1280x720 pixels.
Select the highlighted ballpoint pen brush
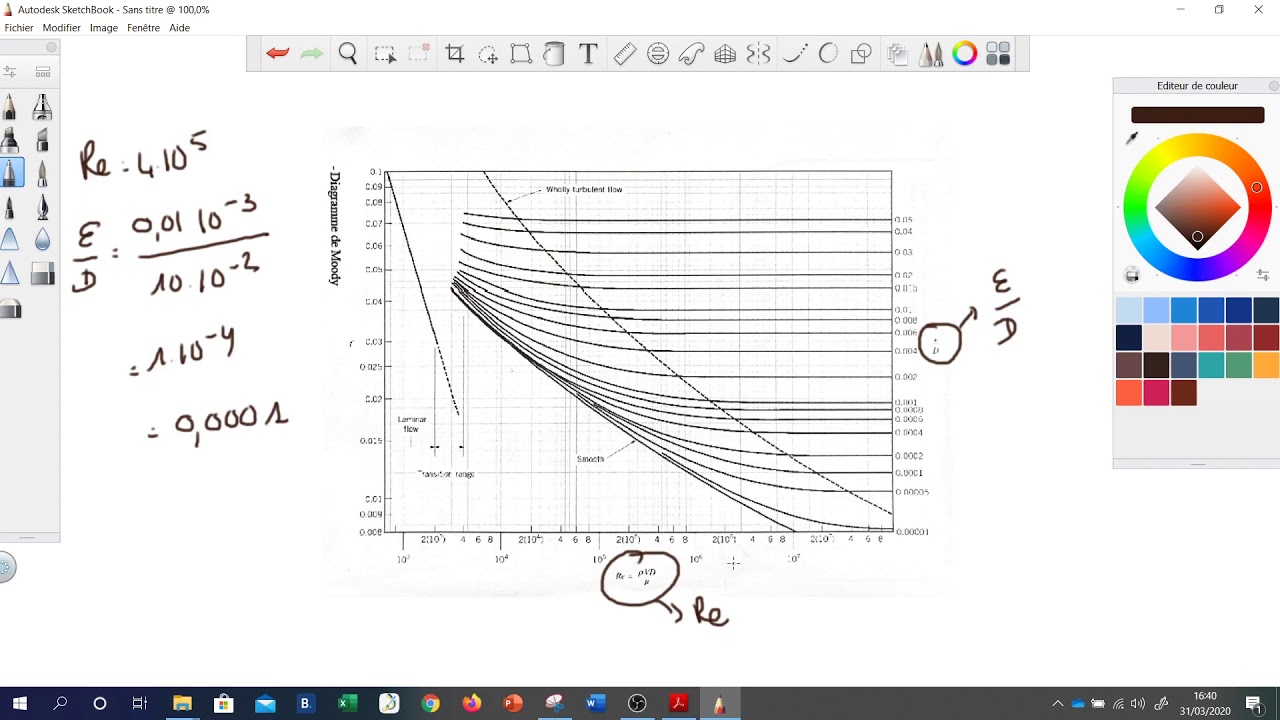tap(11, 172)
